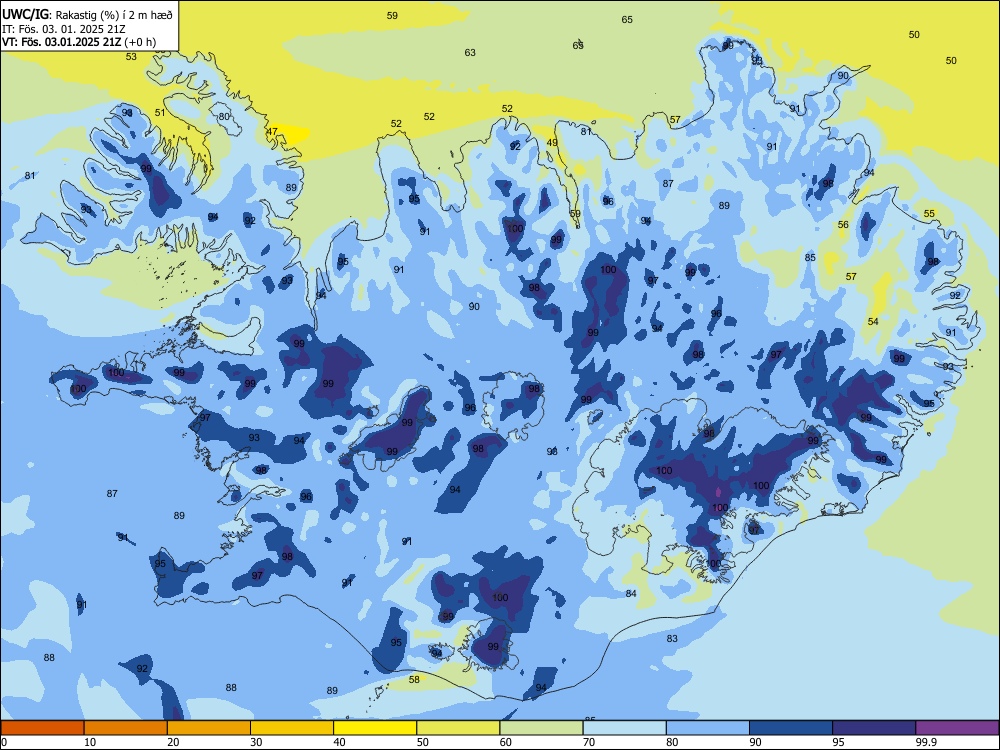Click the legend tick label '0'
Image resolution: width=1000 pixels, height=750 pixels.
click(x=4, y=742)
